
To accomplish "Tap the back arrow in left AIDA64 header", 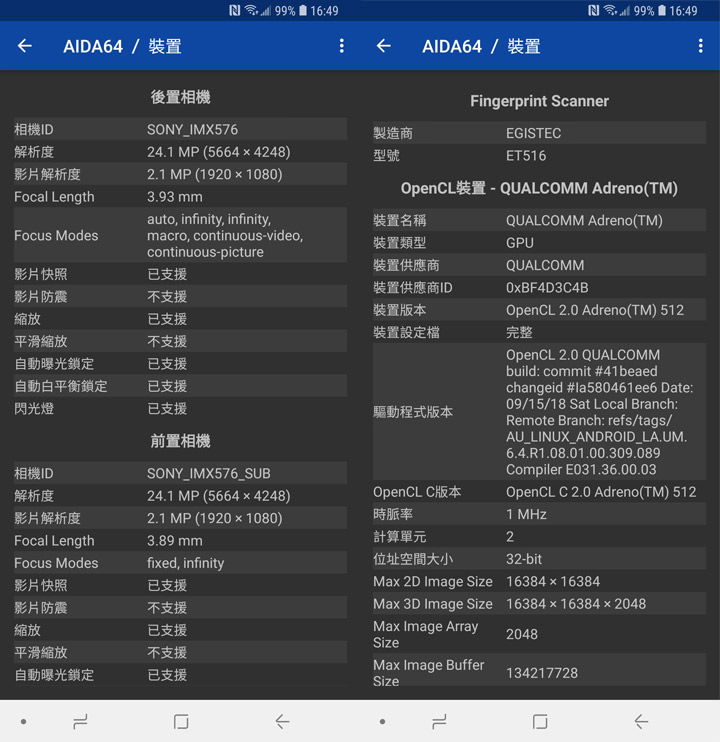I will pos(25,46).
